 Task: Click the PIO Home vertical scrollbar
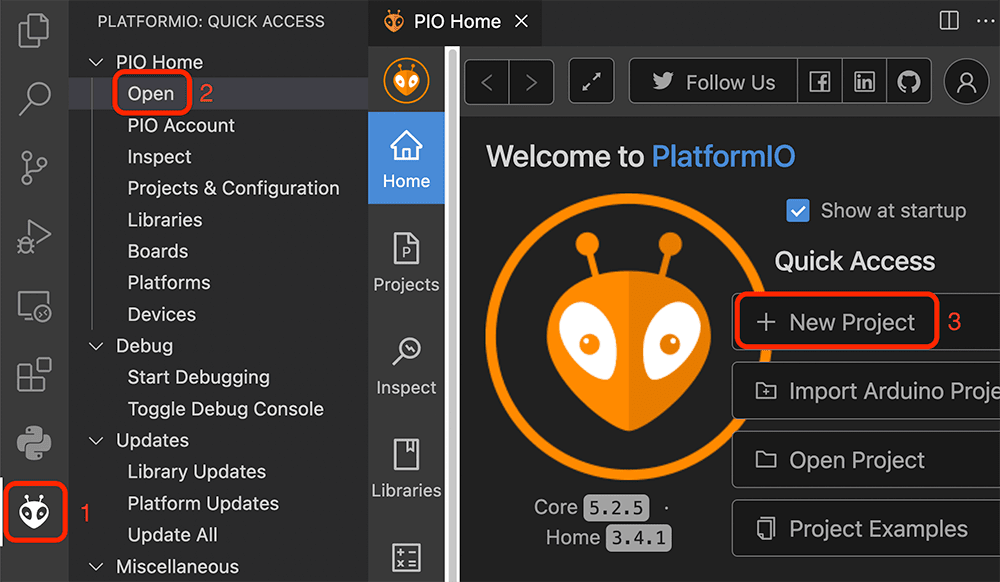pos(452,314)
